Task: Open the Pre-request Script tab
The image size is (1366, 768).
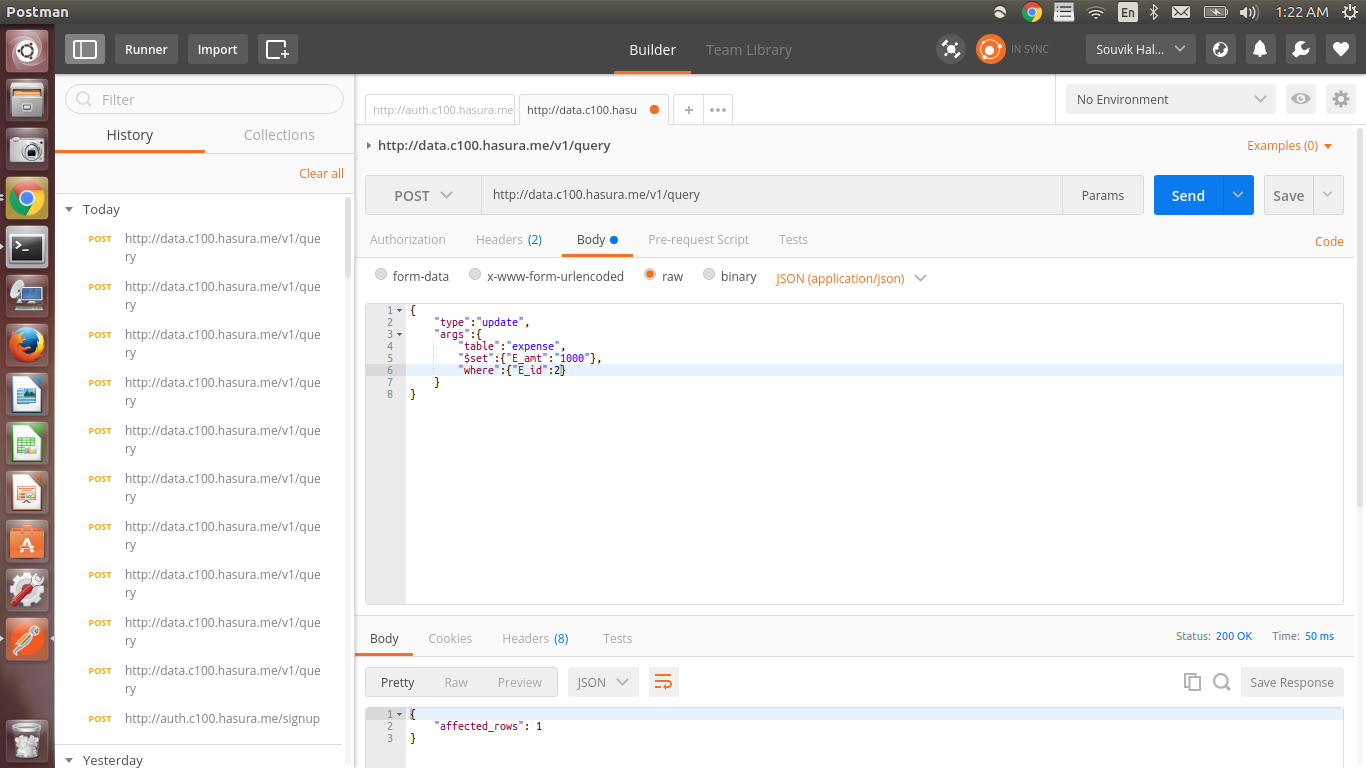Action: [698, 239]
